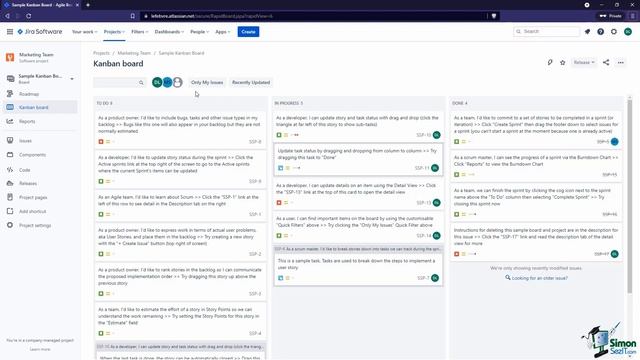Open sample task card SSP-7
640x360 pixels.
(x=358, y=269)
